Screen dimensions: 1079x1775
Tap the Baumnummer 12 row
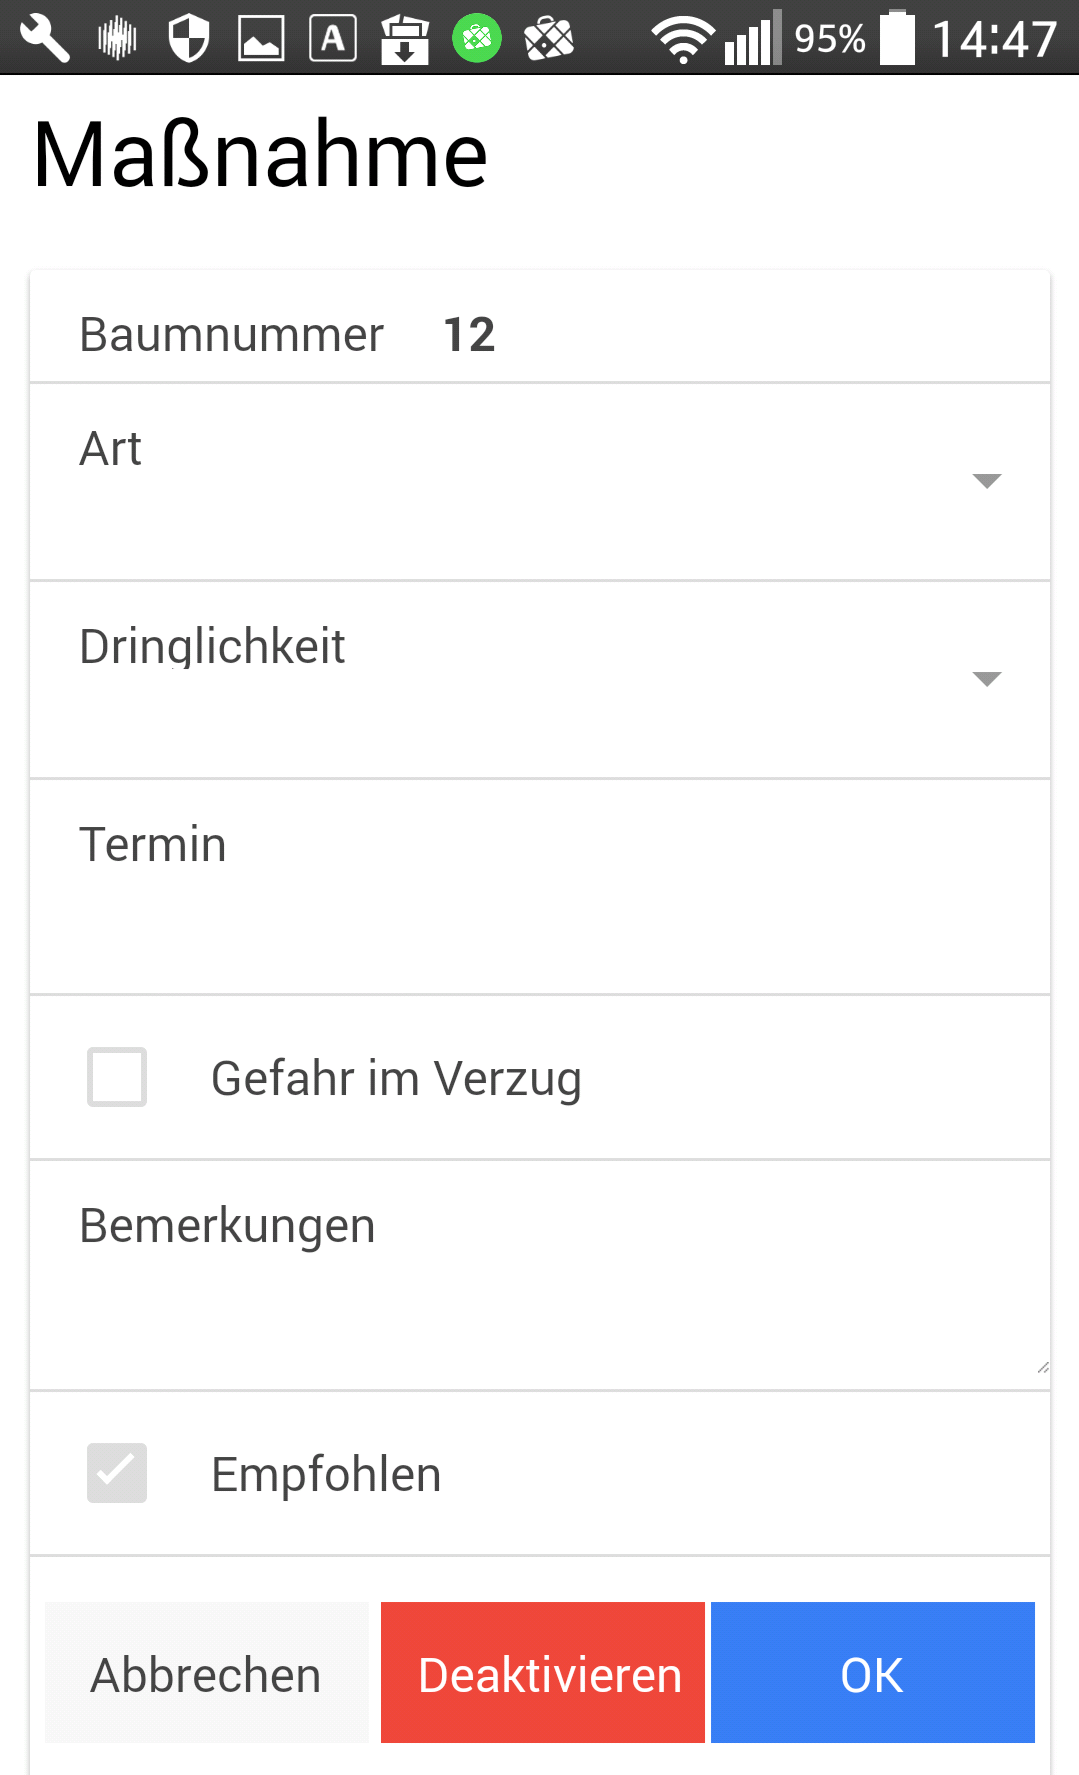(540, 334)
